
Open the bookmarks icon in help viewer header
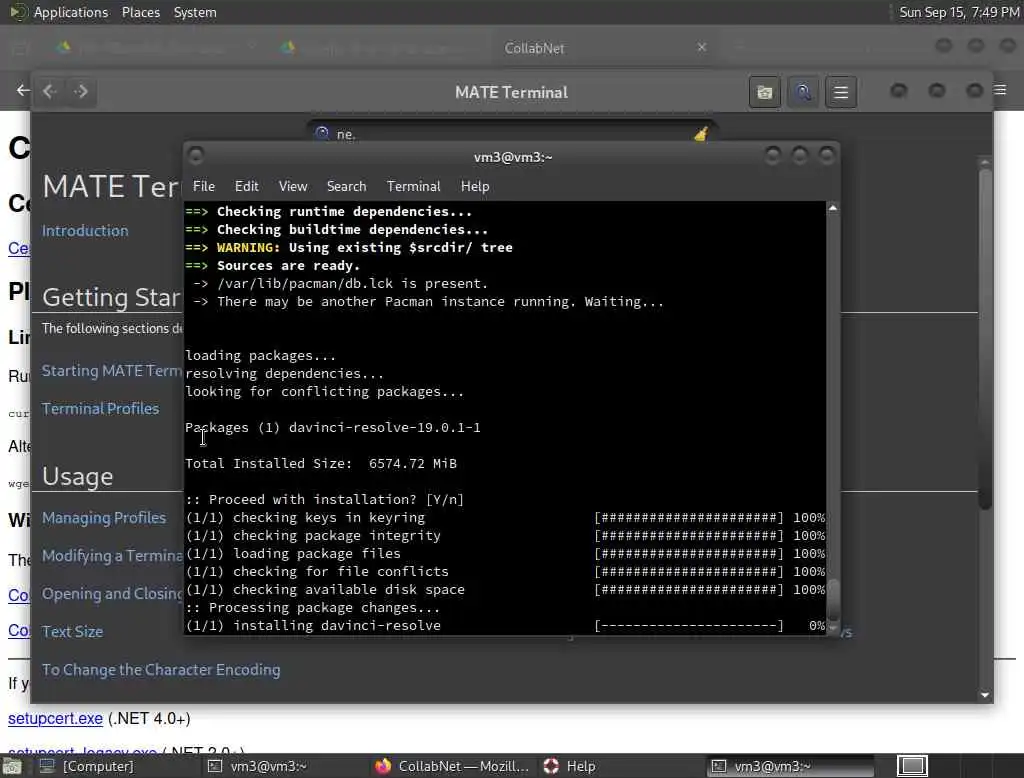pos(765,92)
